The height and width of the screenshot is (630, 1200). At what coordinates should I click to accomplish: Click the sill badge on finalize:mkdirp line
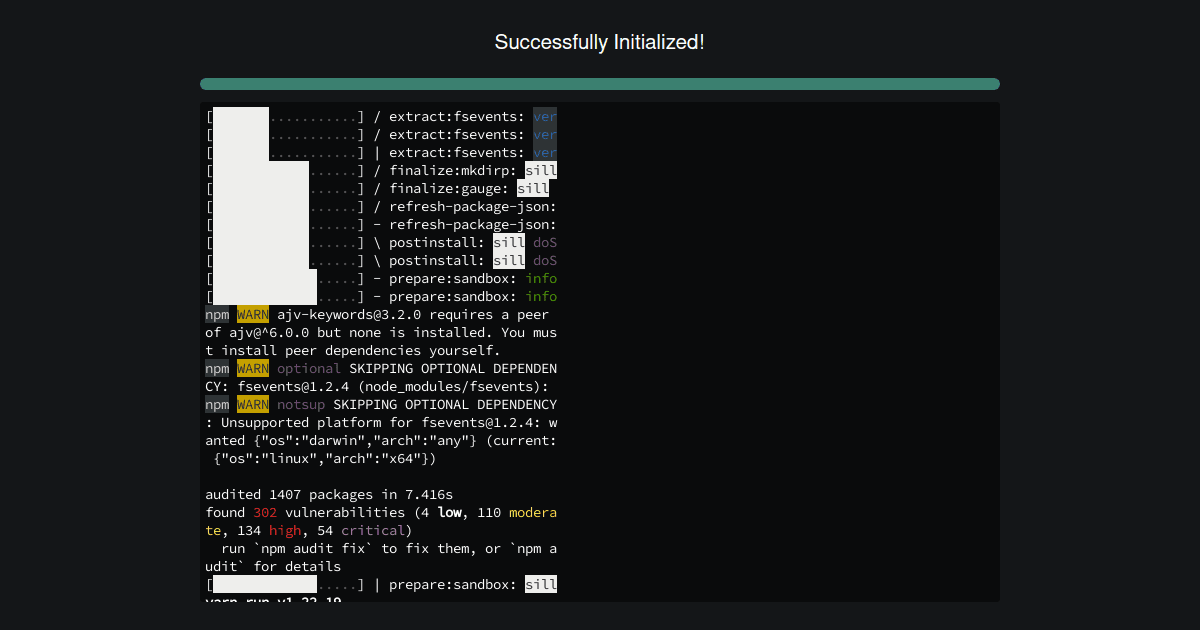click(541, 170)
